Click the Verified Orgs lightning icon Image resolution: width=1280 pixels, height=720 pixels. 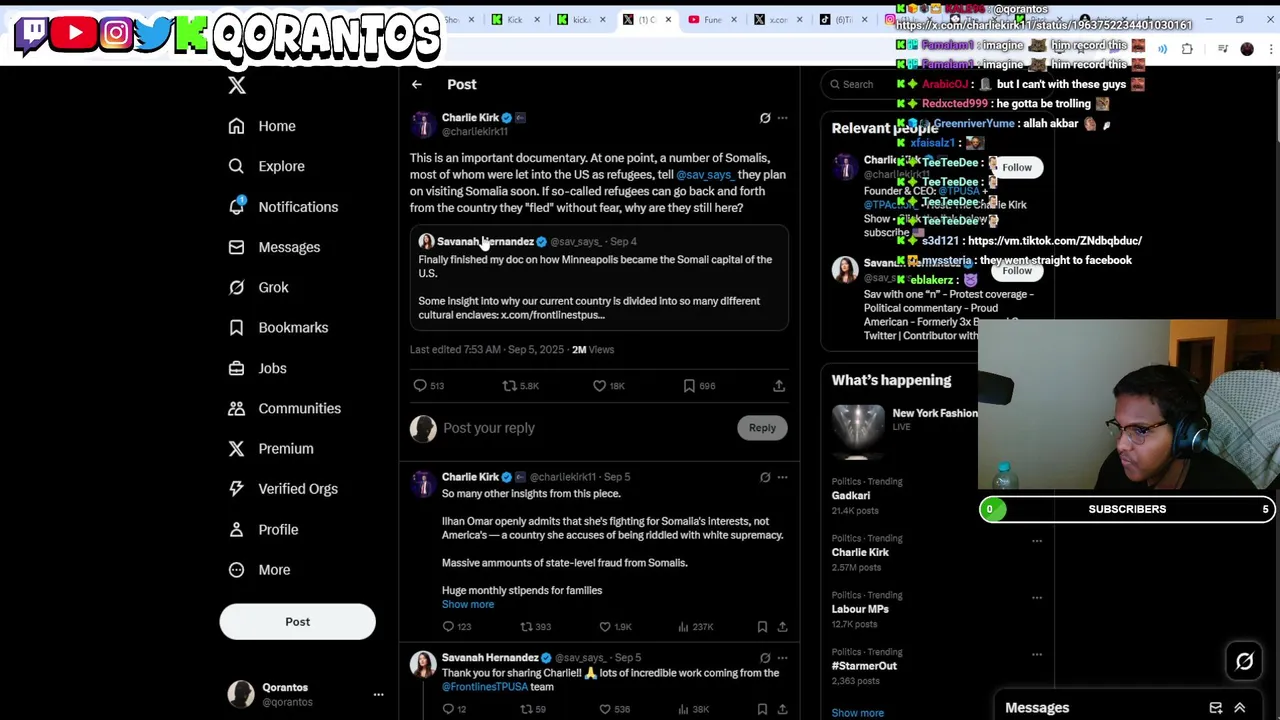(x=236, y=489)
